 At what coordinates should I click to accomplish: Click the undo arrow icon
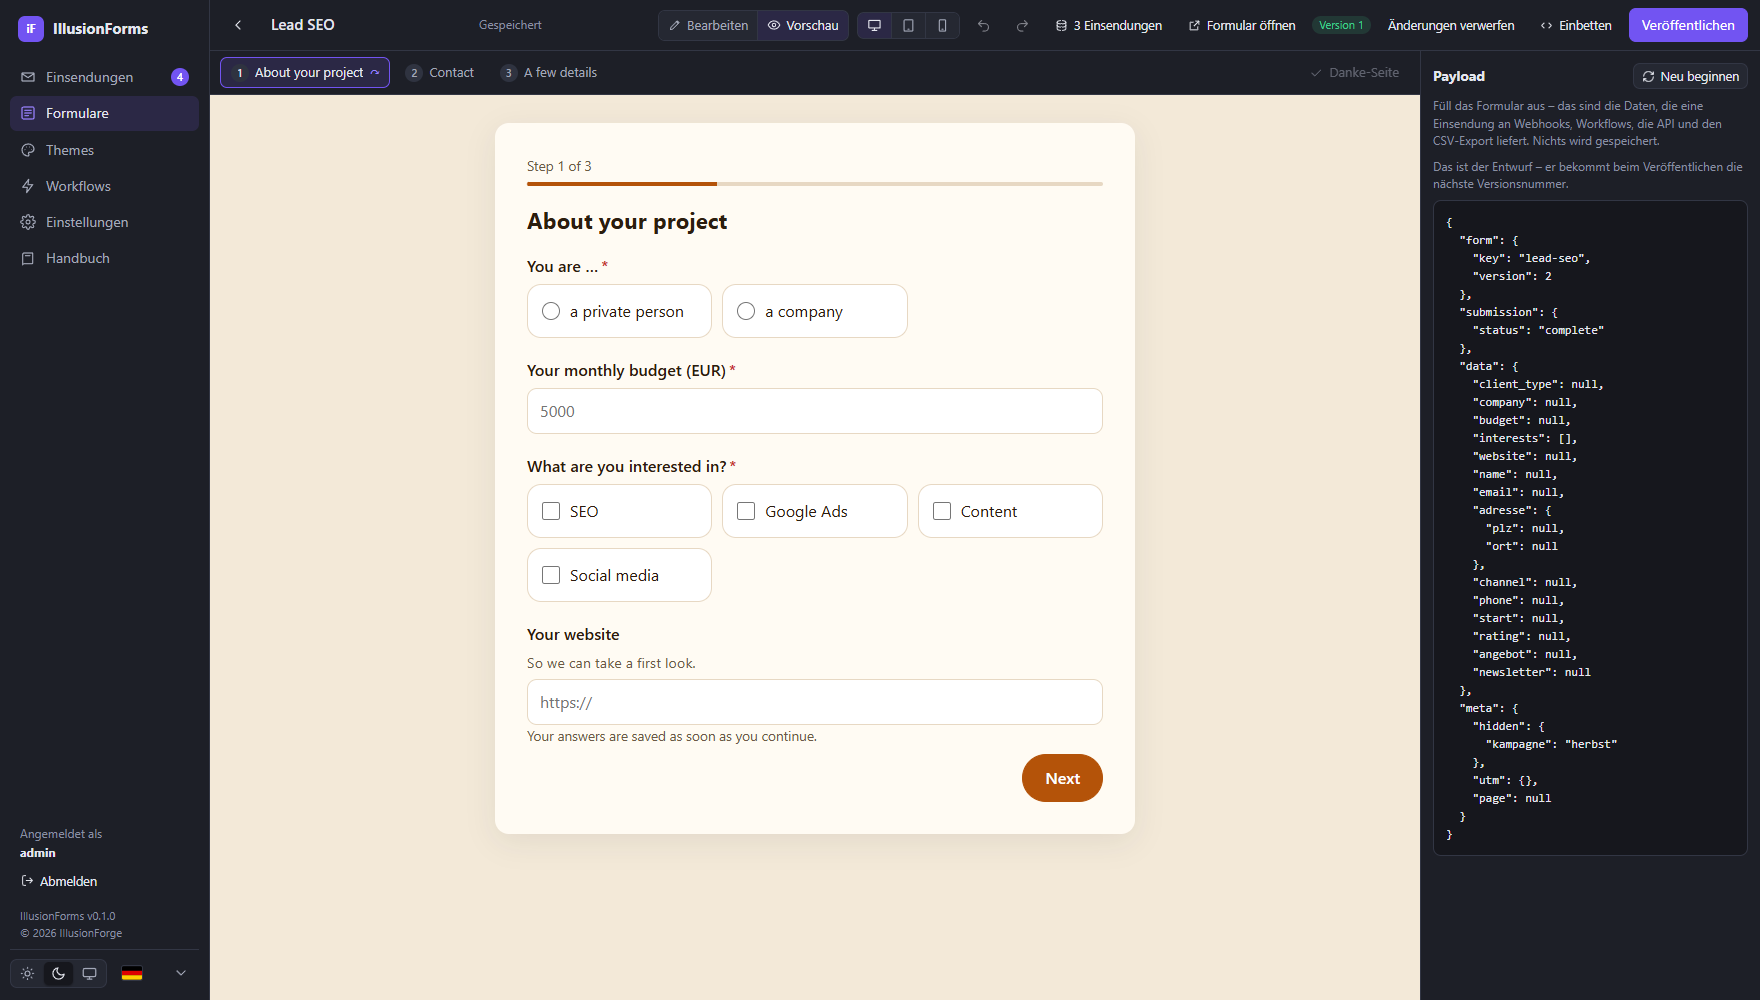(x=984, y=25)
